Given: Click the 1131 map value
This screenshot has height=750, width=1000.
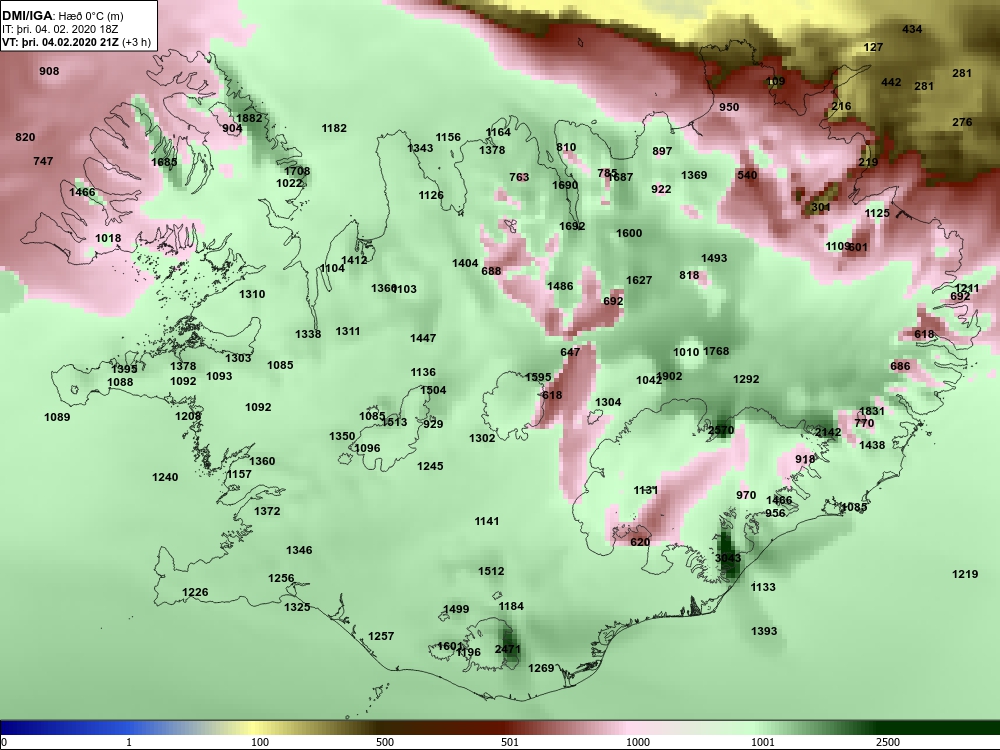Looking at the screenshot, I should click(x=646, y=490).
